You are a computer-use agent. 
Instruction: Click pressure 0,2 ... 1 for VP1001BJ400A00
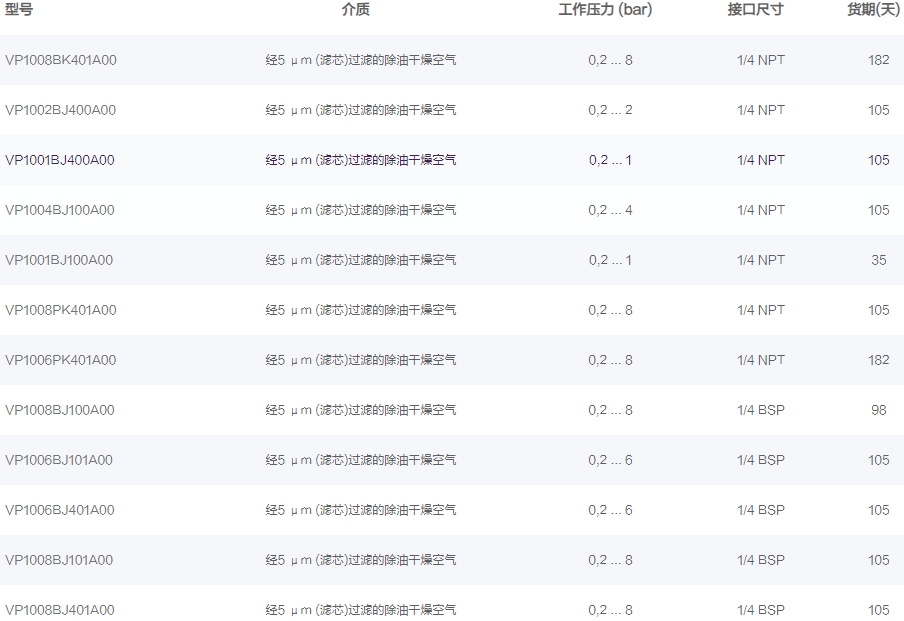[x=611, y=160]
